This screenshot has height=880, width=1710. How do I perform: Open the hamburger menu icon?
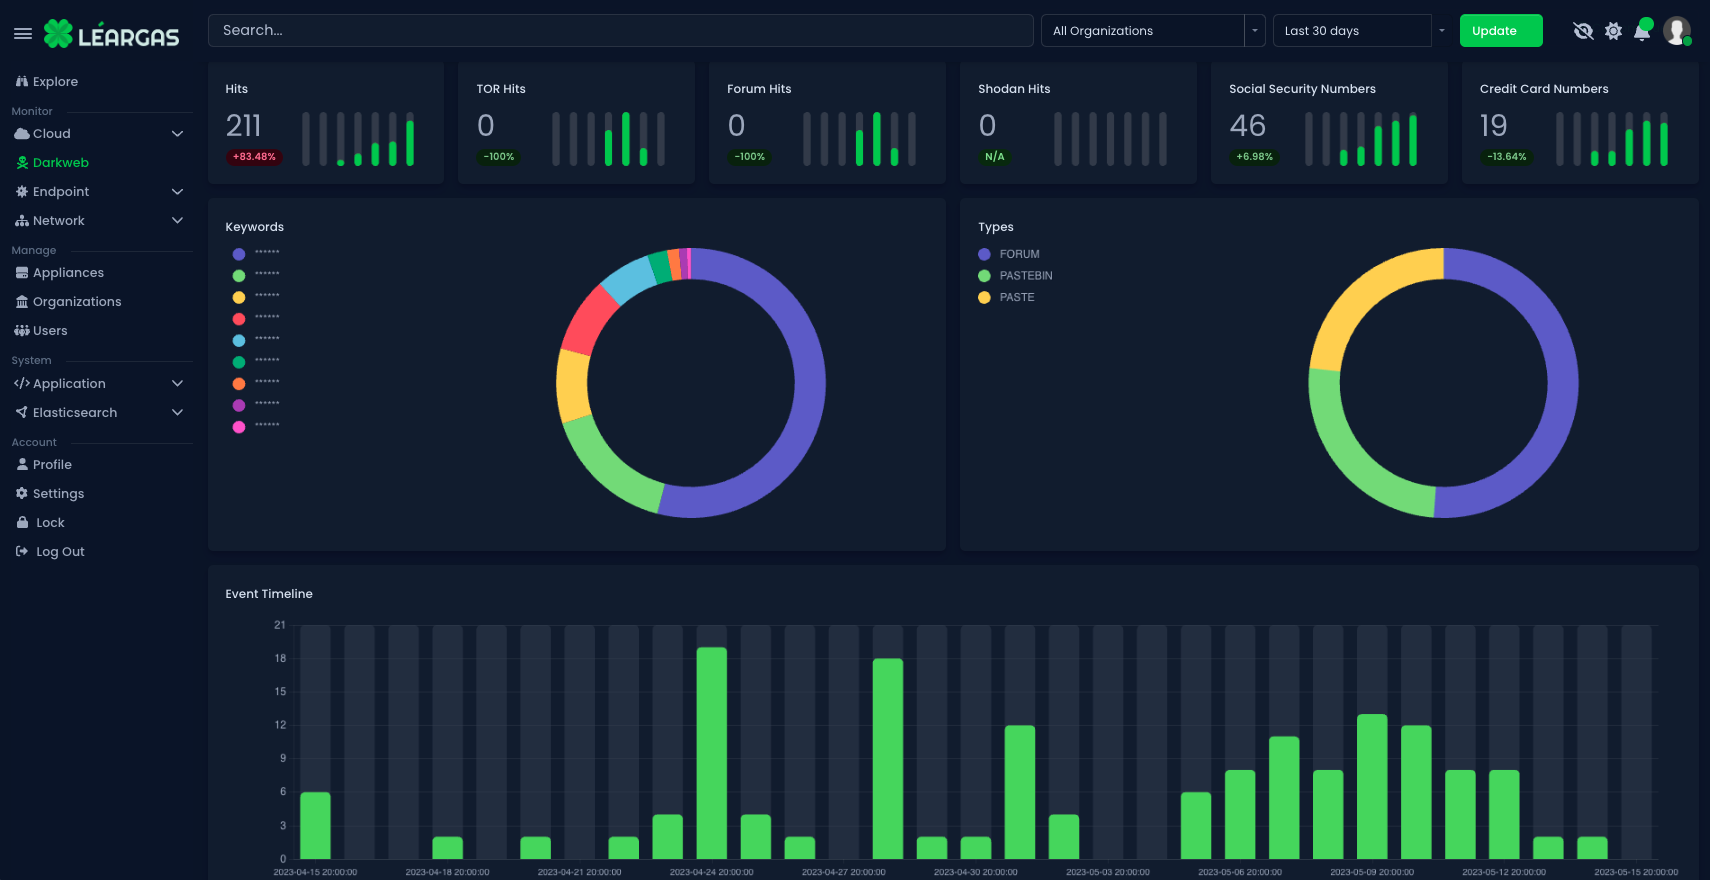pos(23,34)
